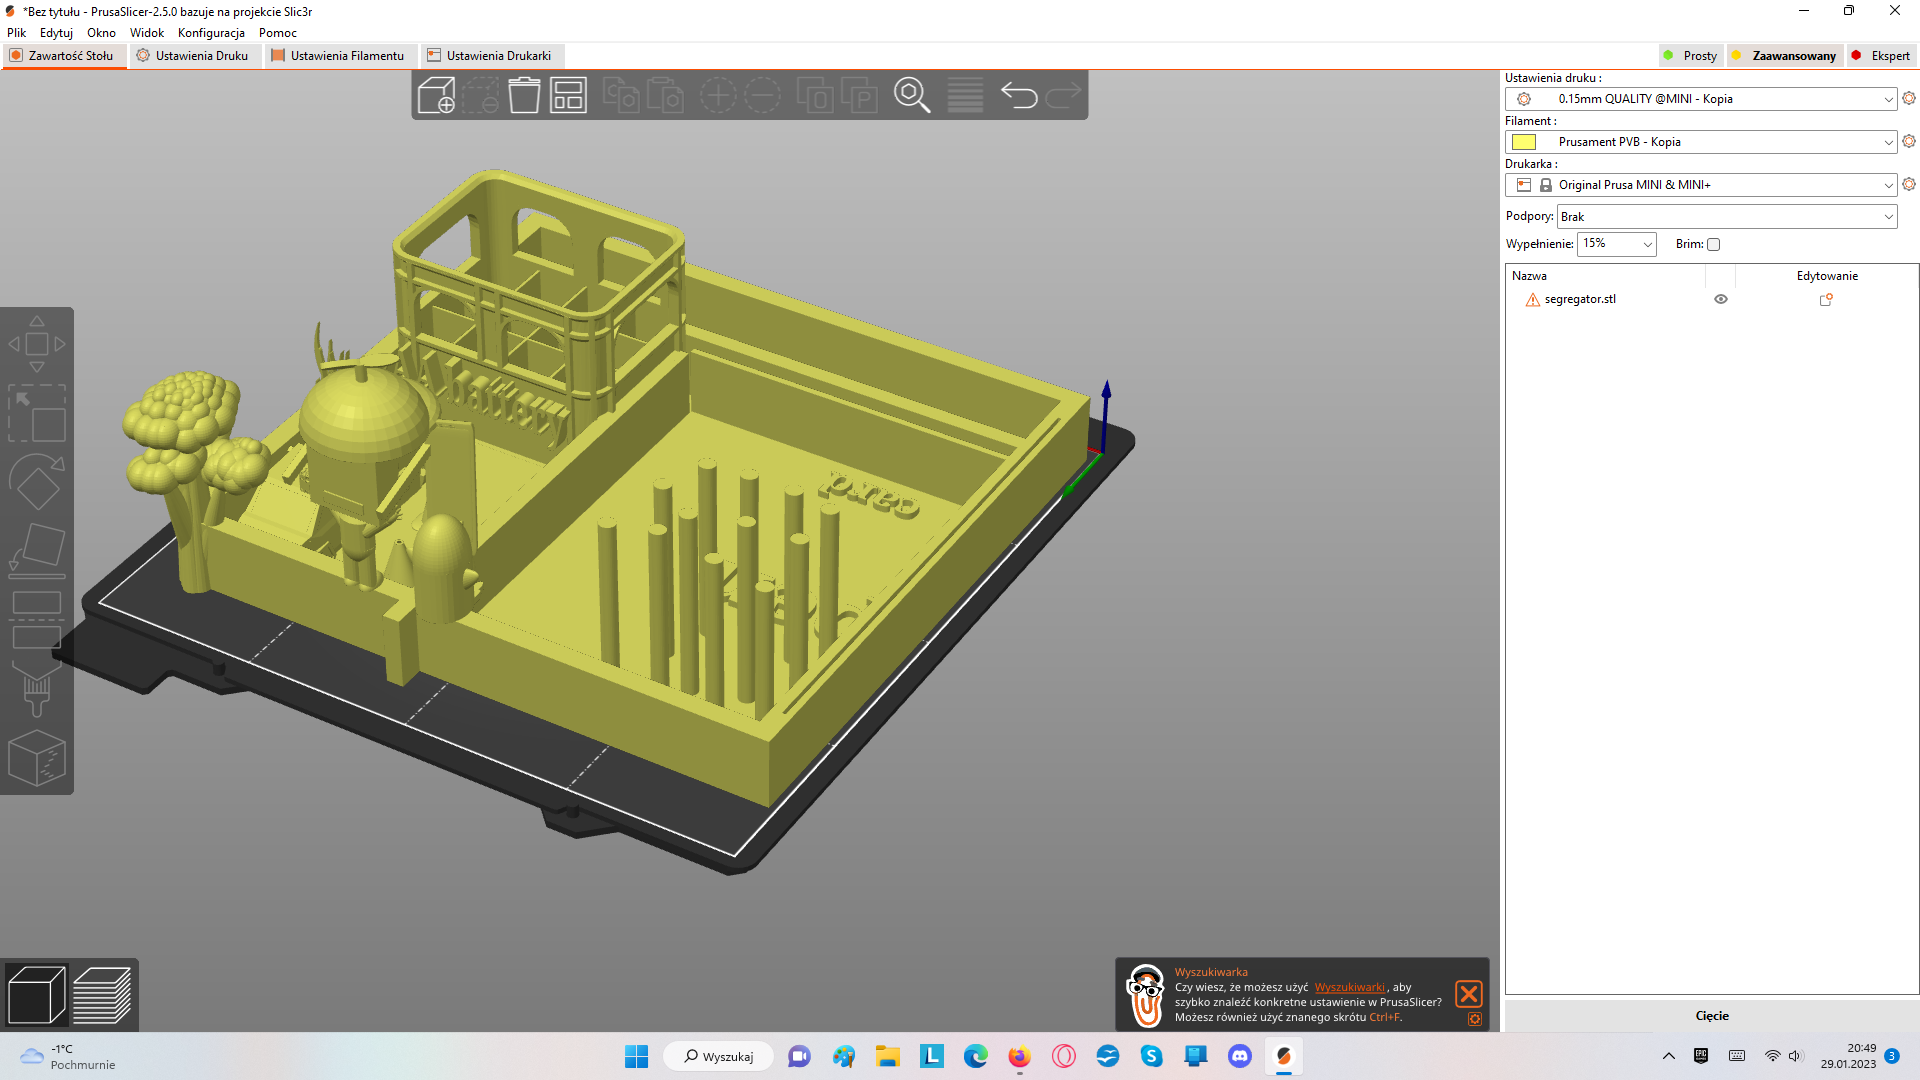
Task: Select the Cut tool in left toolbar
Action: point(37,620)
